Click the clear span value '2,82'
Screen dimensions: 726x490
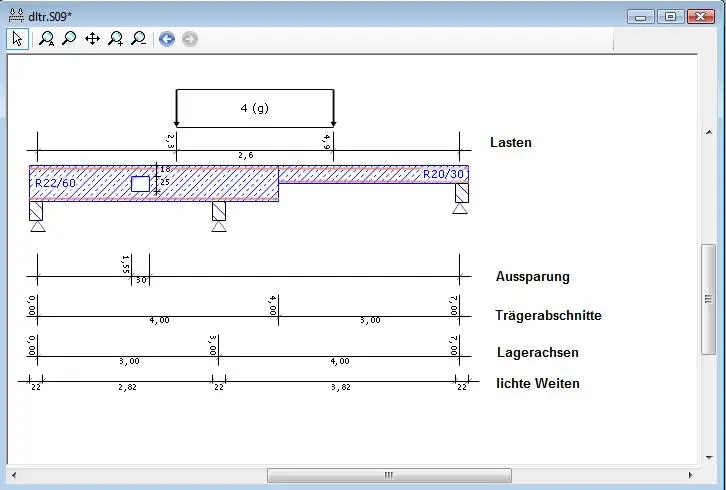click(x=127, y=387)
